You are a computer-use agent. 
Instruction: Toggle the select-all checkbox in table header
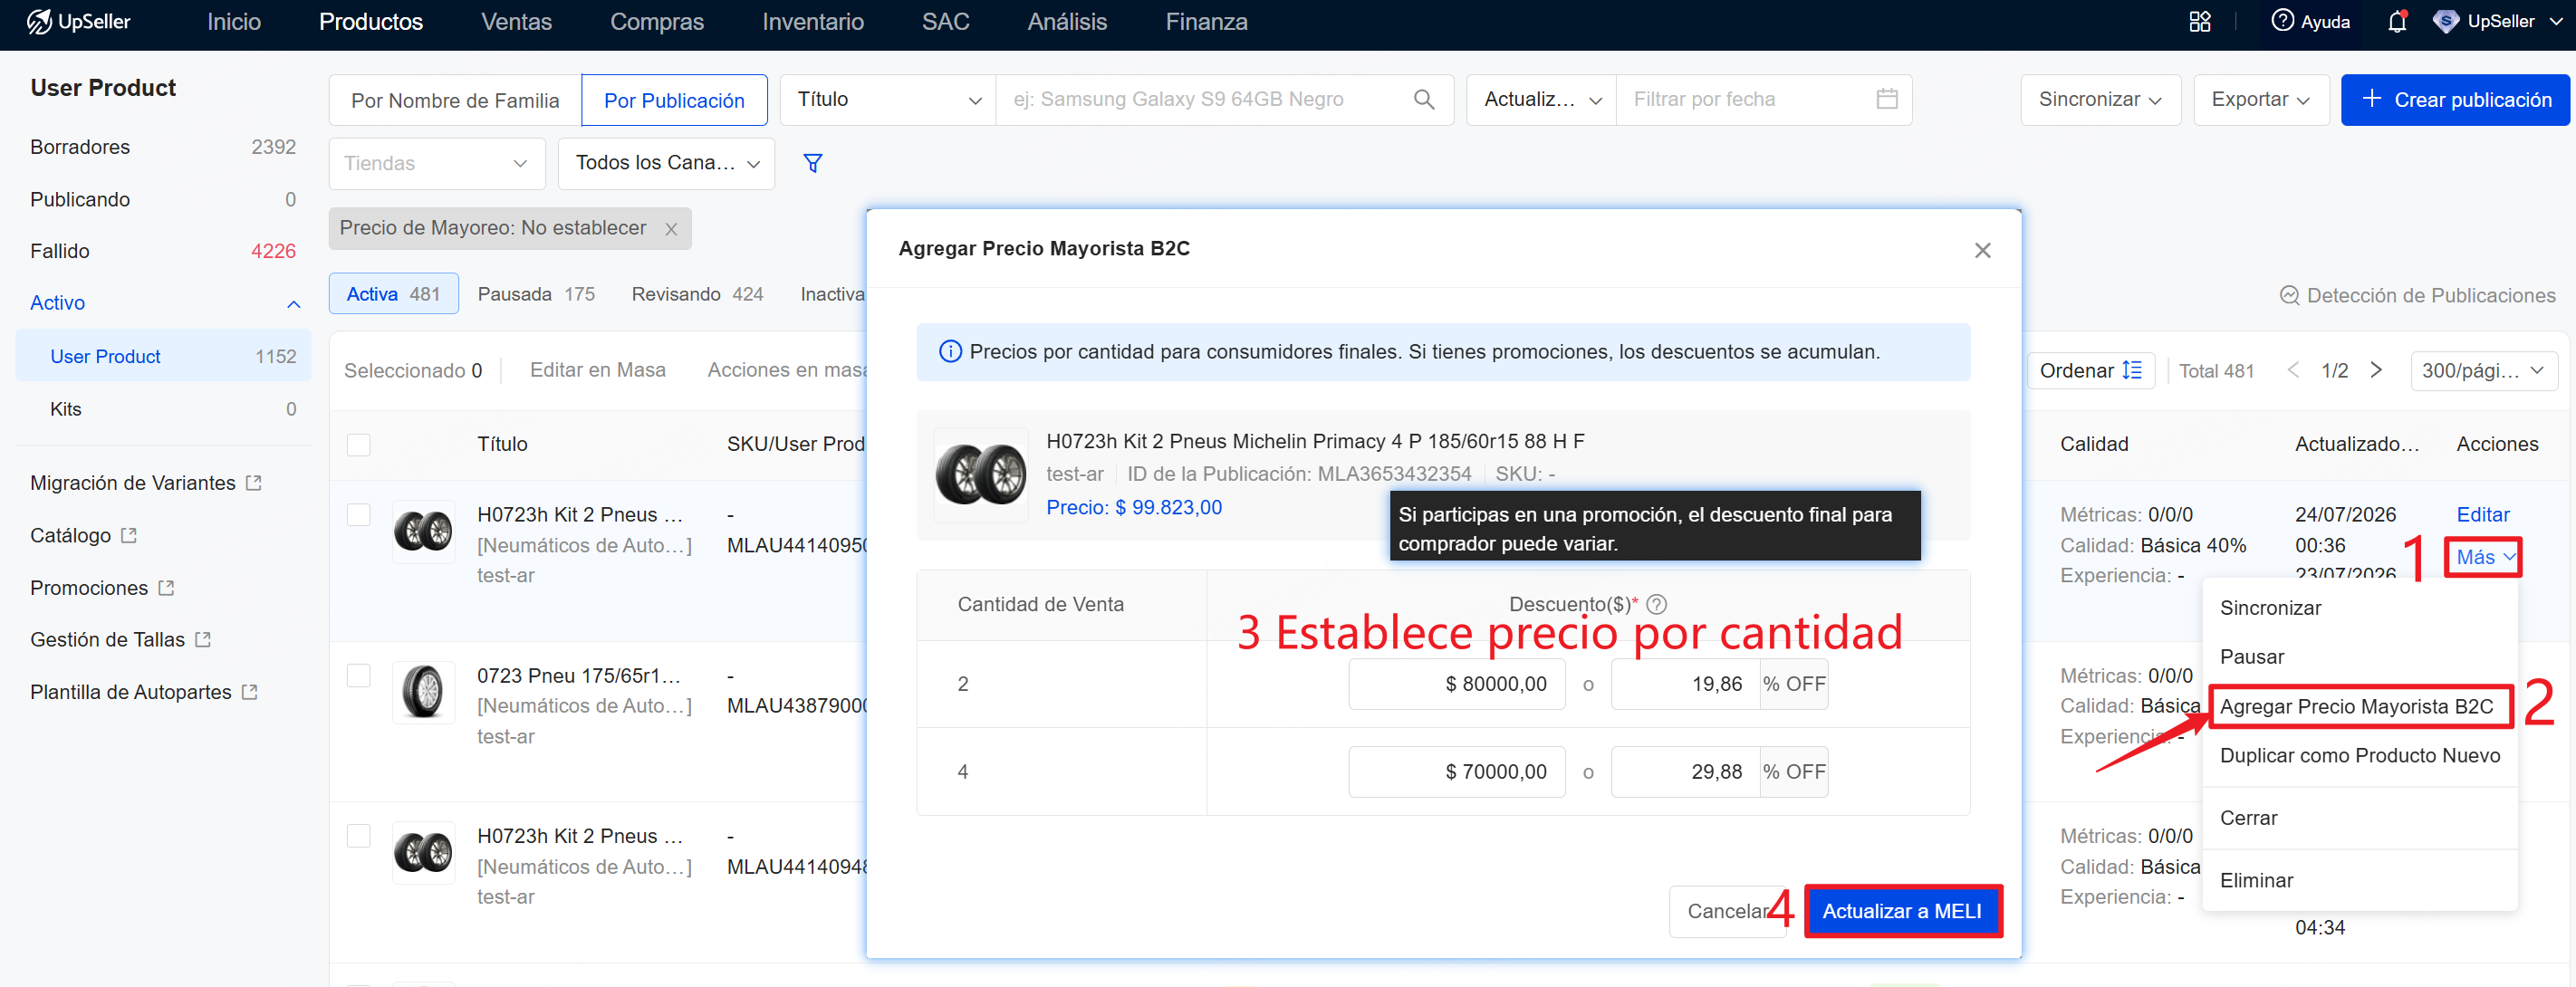(359, 444)
